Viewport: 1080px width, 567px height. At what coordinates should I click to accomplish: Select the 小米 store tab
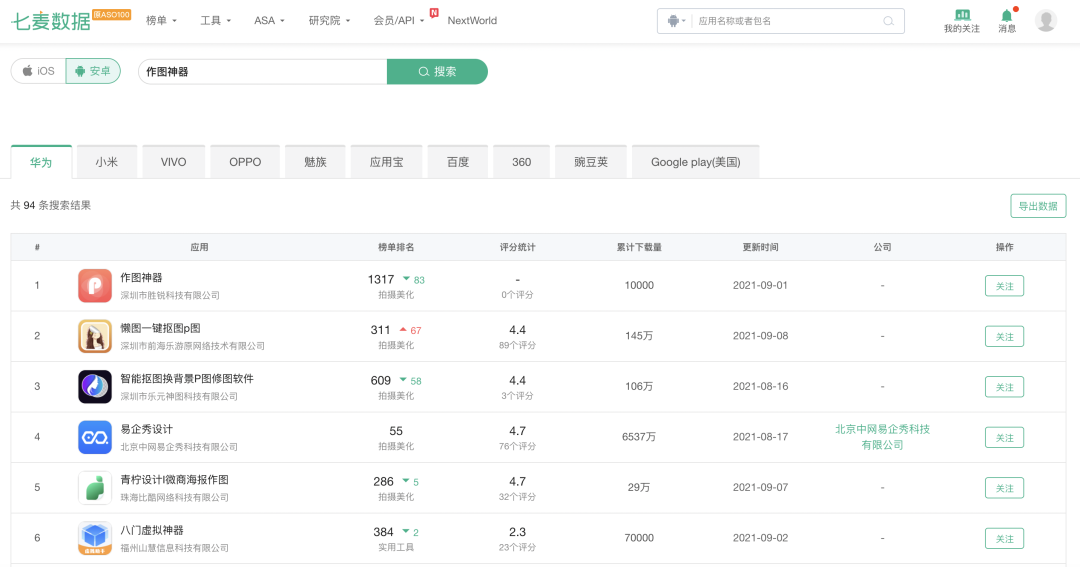107,162
